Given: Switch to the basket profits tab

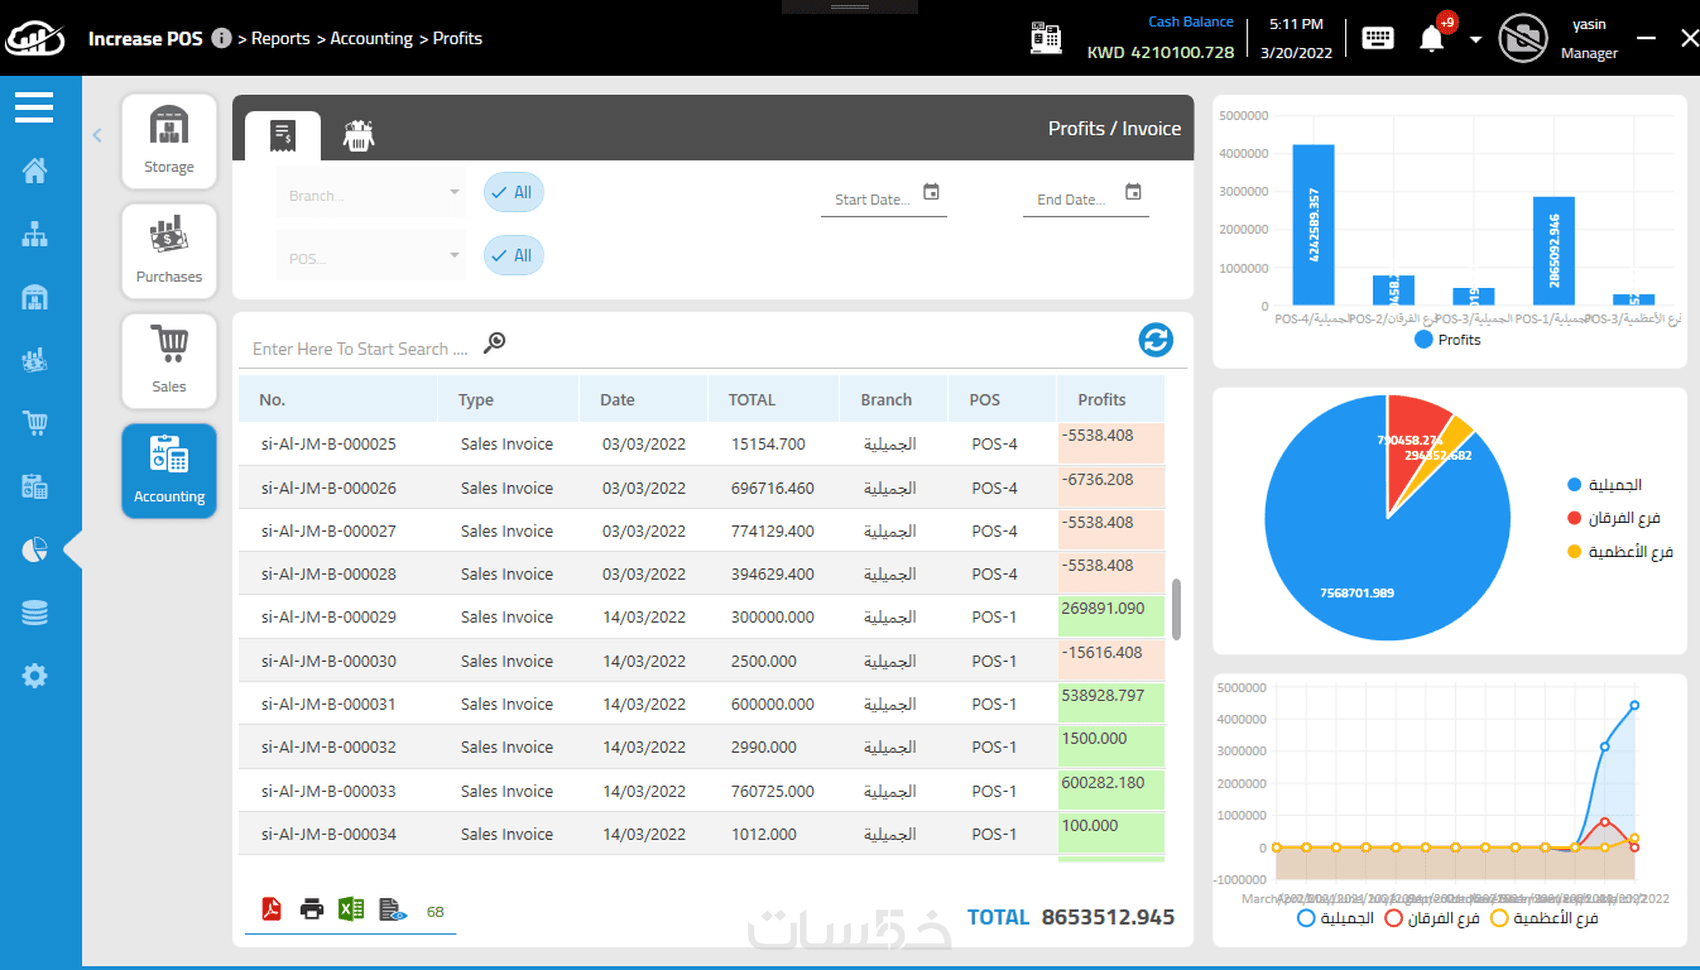Looking at the screenshot, I should point(358,135).
